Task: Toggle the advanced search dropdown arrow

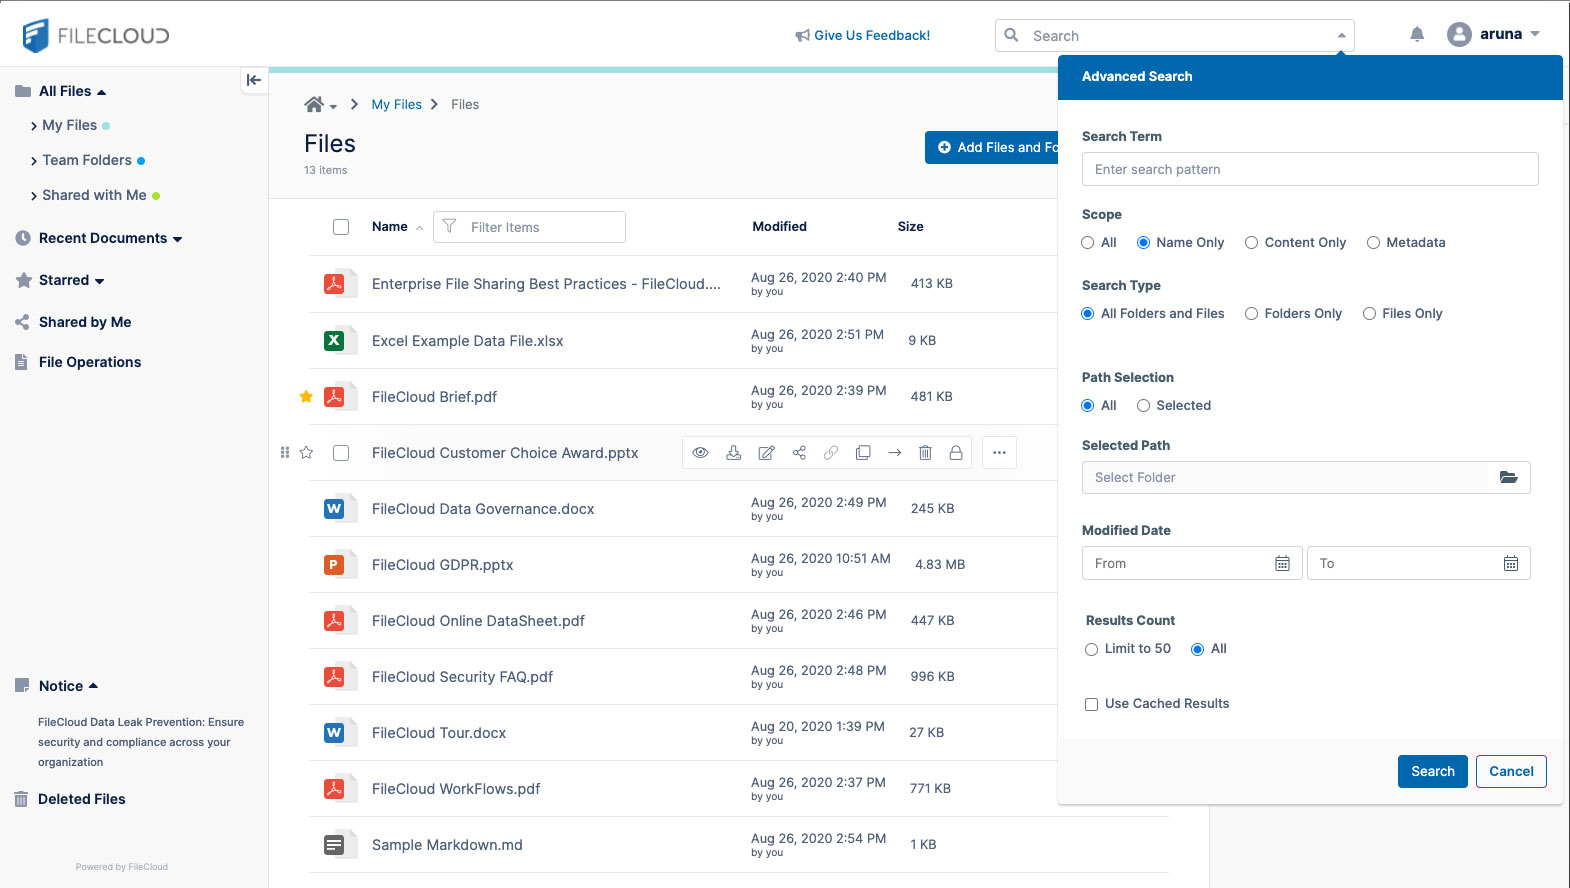Action: pos(1341,36)
